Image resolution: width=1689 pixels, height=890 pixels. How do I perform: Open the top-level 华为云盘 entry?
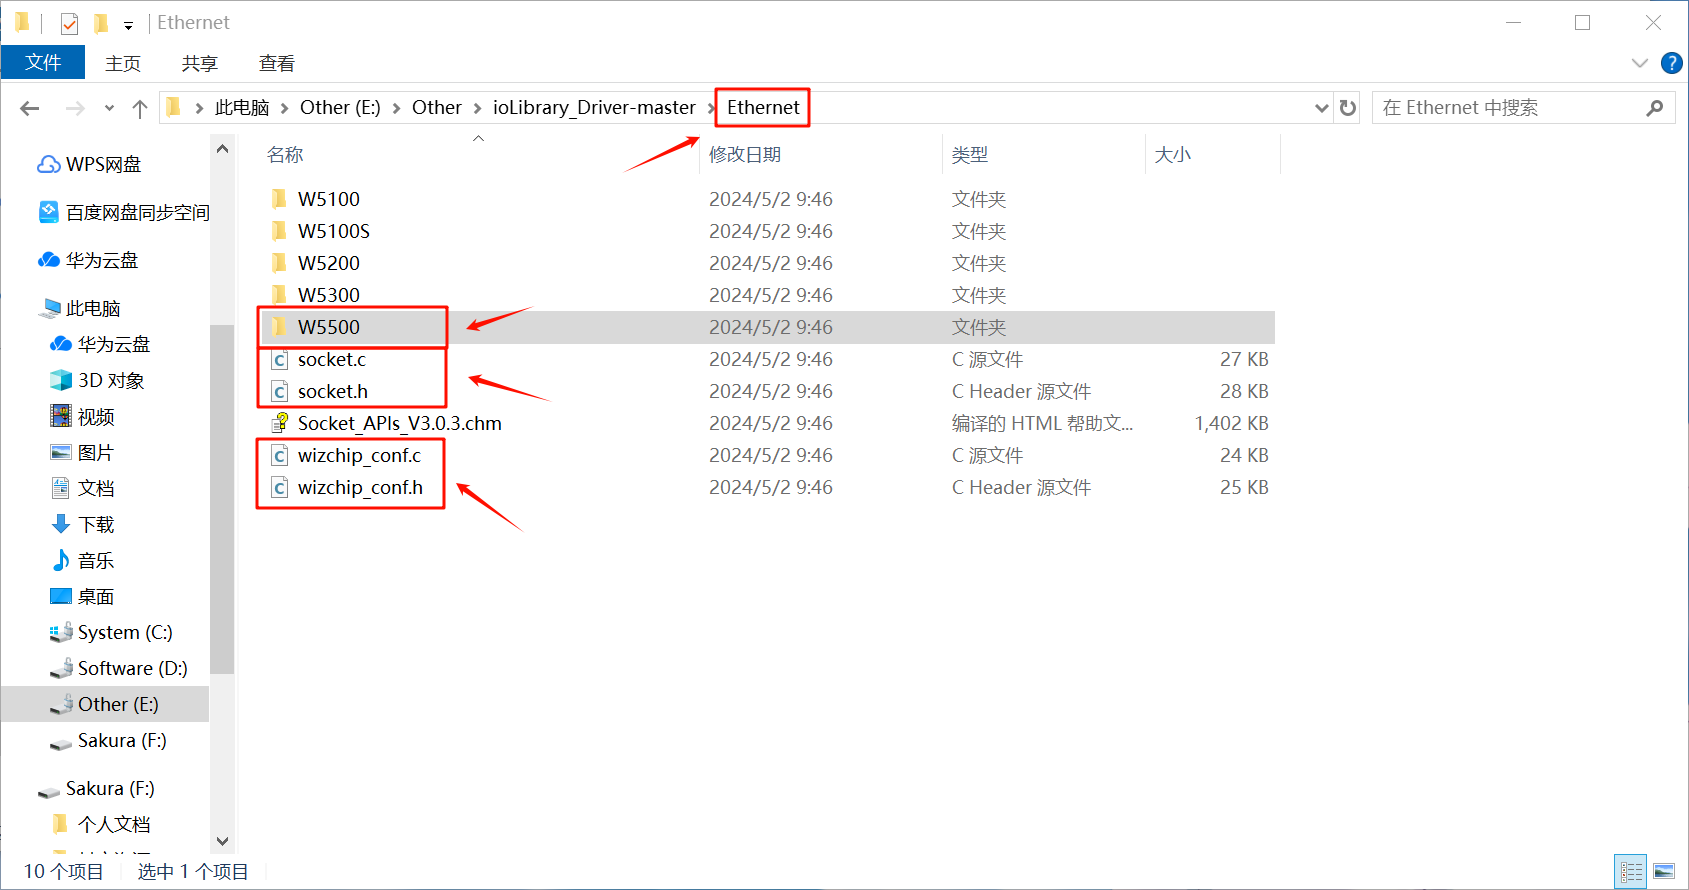pyautogui.click(x=101, y=260)
